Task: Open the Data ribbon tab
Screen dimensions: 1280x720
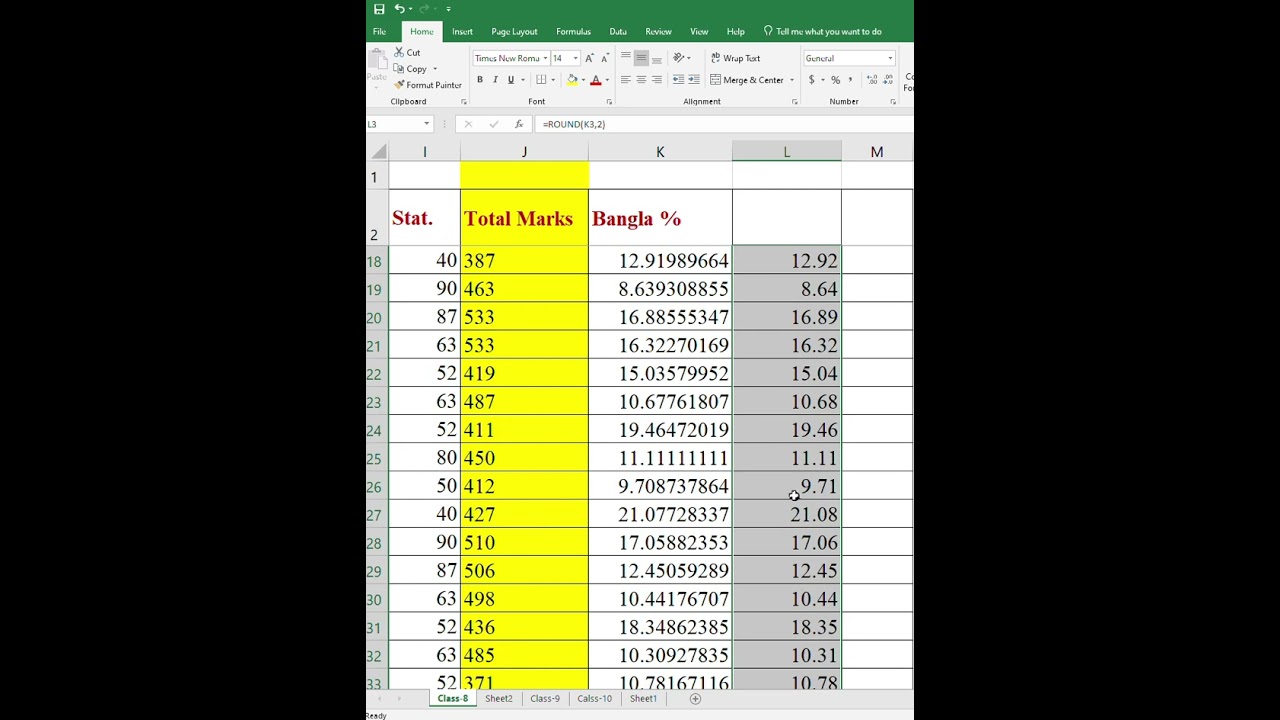Action: (x=618, y=32)
